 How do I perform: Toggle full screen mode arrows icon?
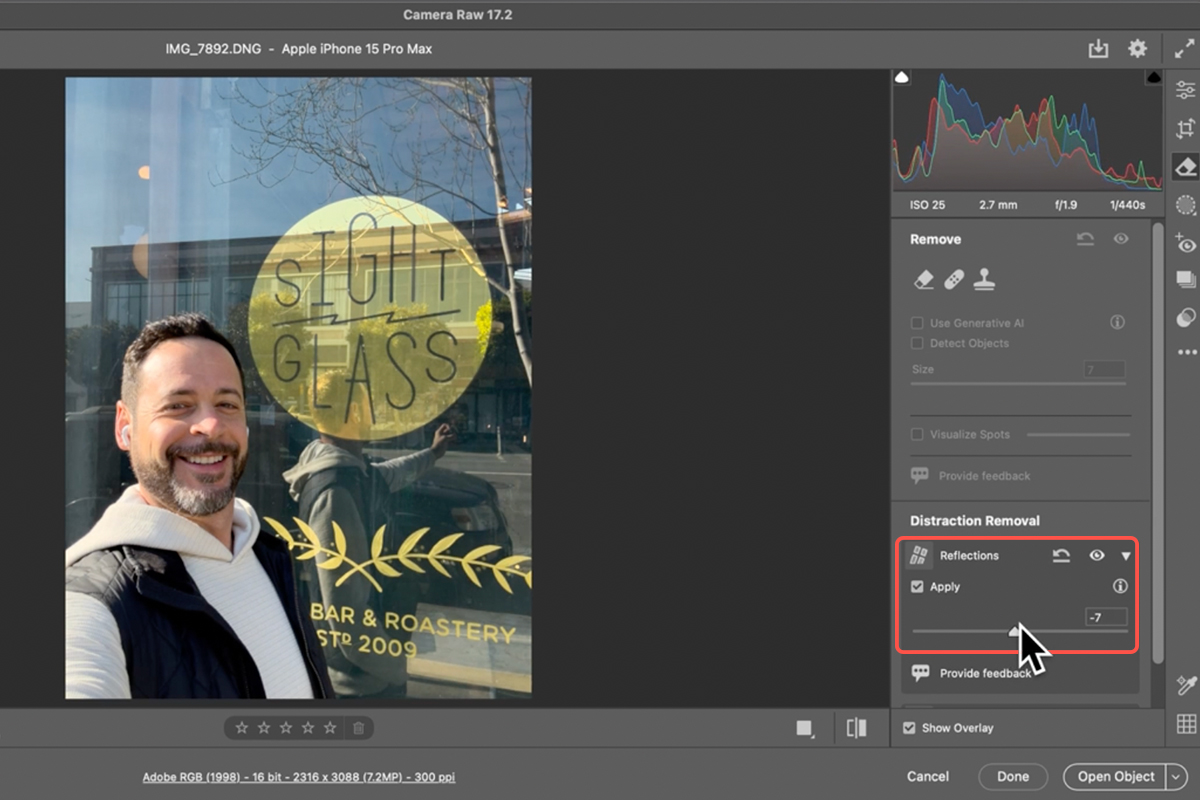[x=1184, y=49]
